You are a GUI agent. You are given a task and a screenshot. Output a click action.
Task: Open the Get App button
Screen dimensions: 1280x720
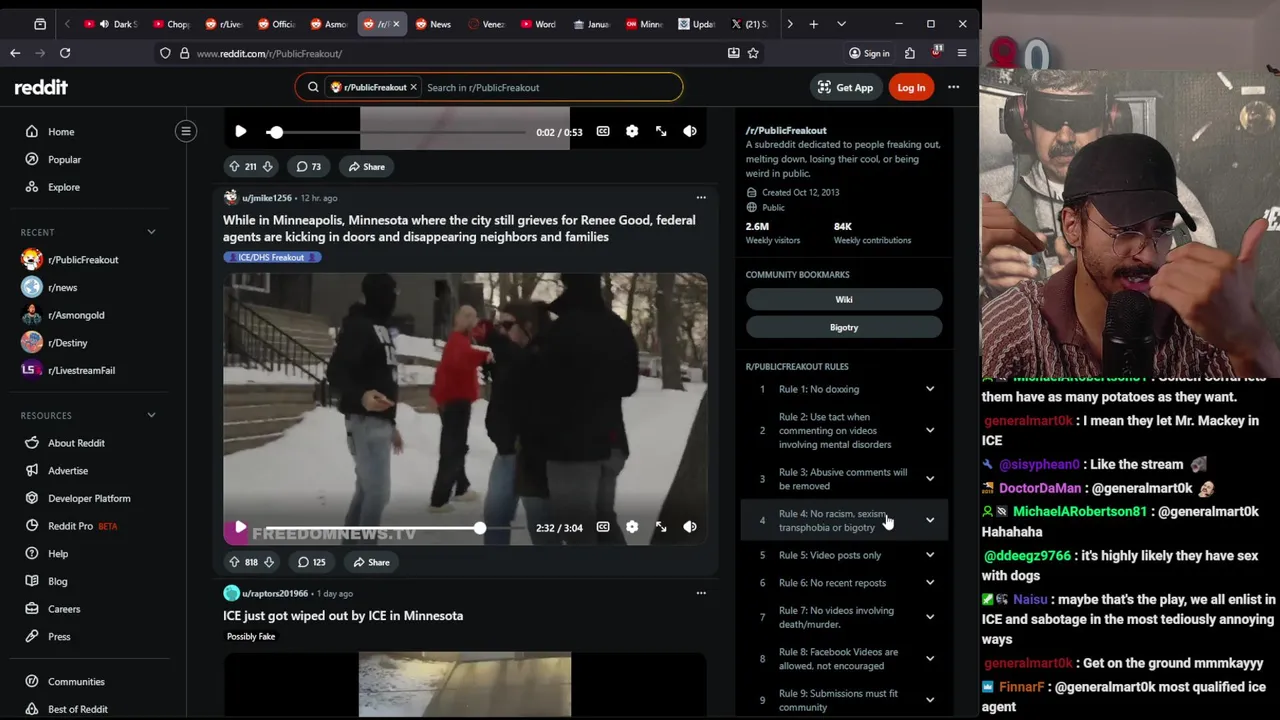coord(845,87)
